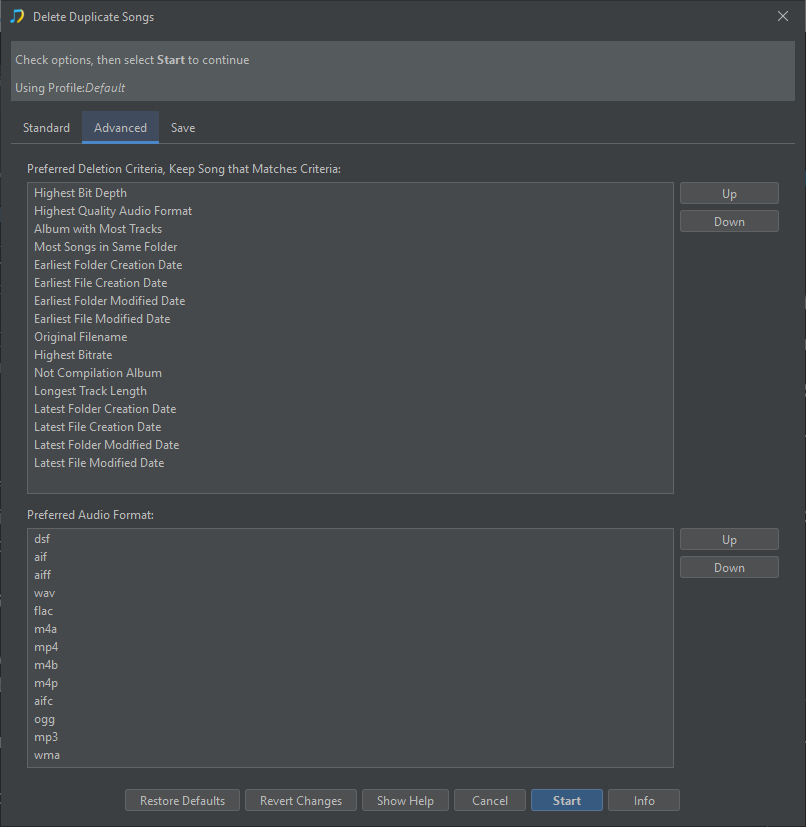Select the m4a audio format
This screenshot has height=827, width=806.
point(350,629)
